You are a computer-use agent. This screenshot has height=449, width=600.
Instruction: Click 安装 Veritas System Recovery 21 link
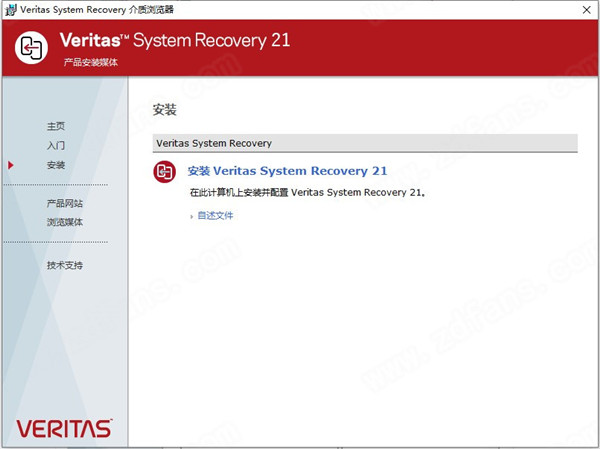[287, 171]
